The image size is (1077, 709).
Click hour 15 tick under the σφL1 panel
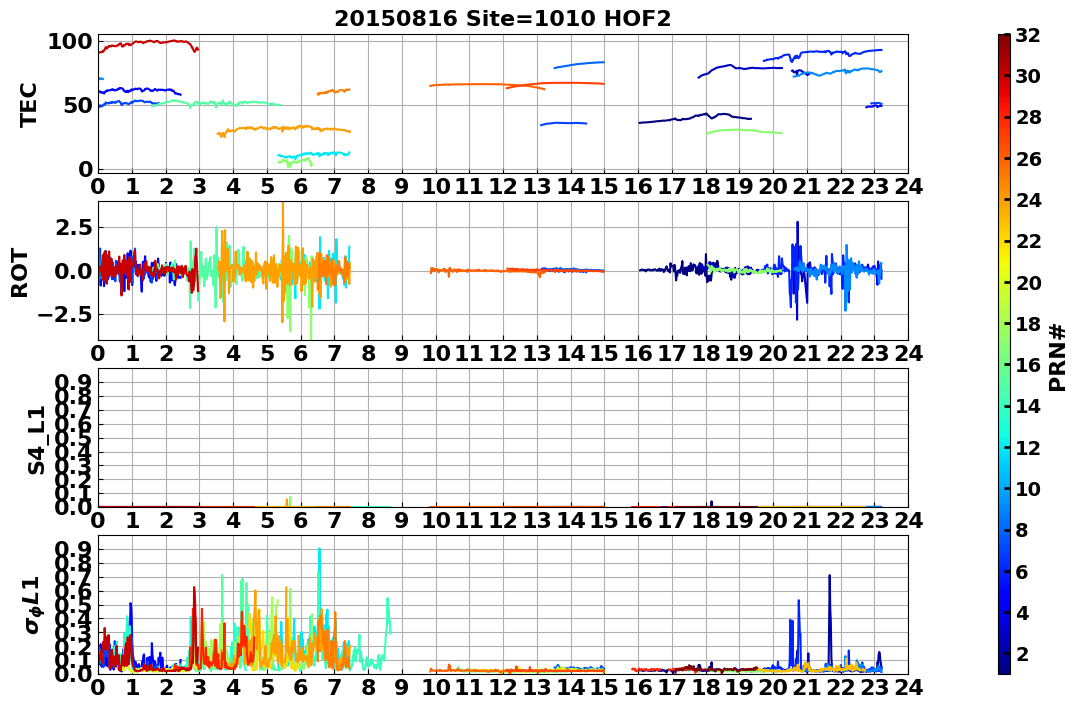point(604,687)
